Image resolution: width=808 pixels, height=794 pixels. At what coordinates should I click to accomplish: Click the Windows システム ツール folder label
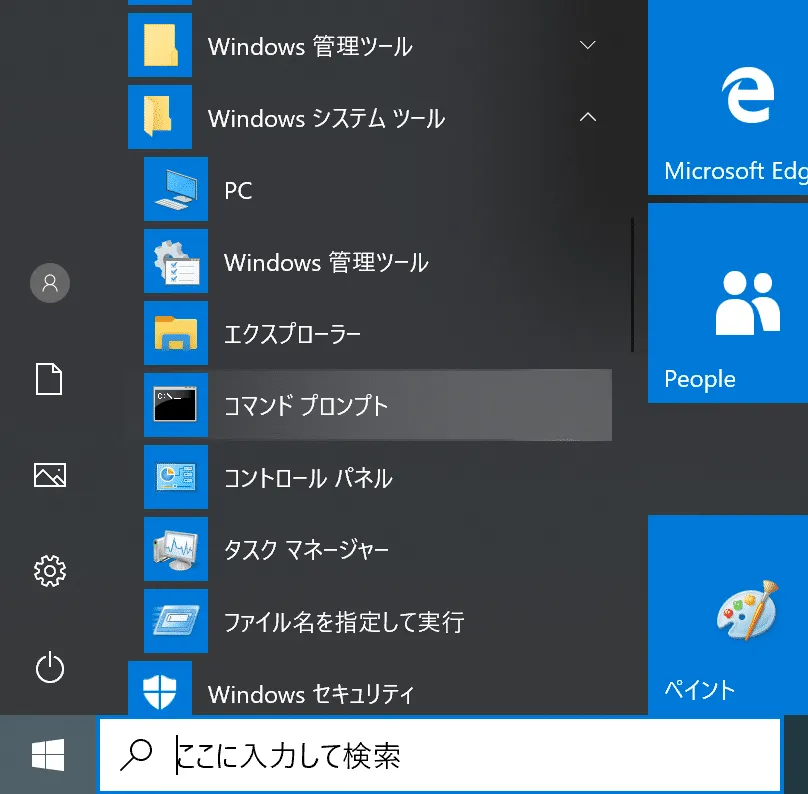326,118
